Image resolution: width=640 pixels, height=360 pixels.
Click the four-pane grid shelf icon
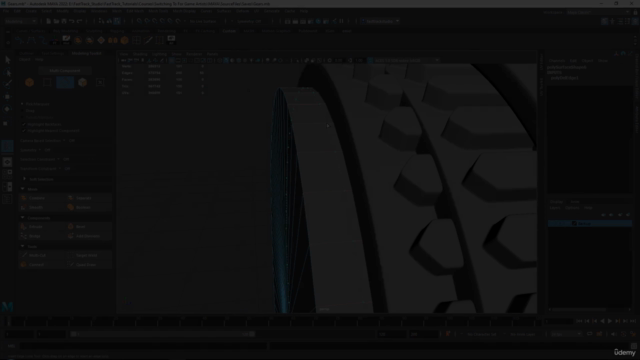[136, 40]
